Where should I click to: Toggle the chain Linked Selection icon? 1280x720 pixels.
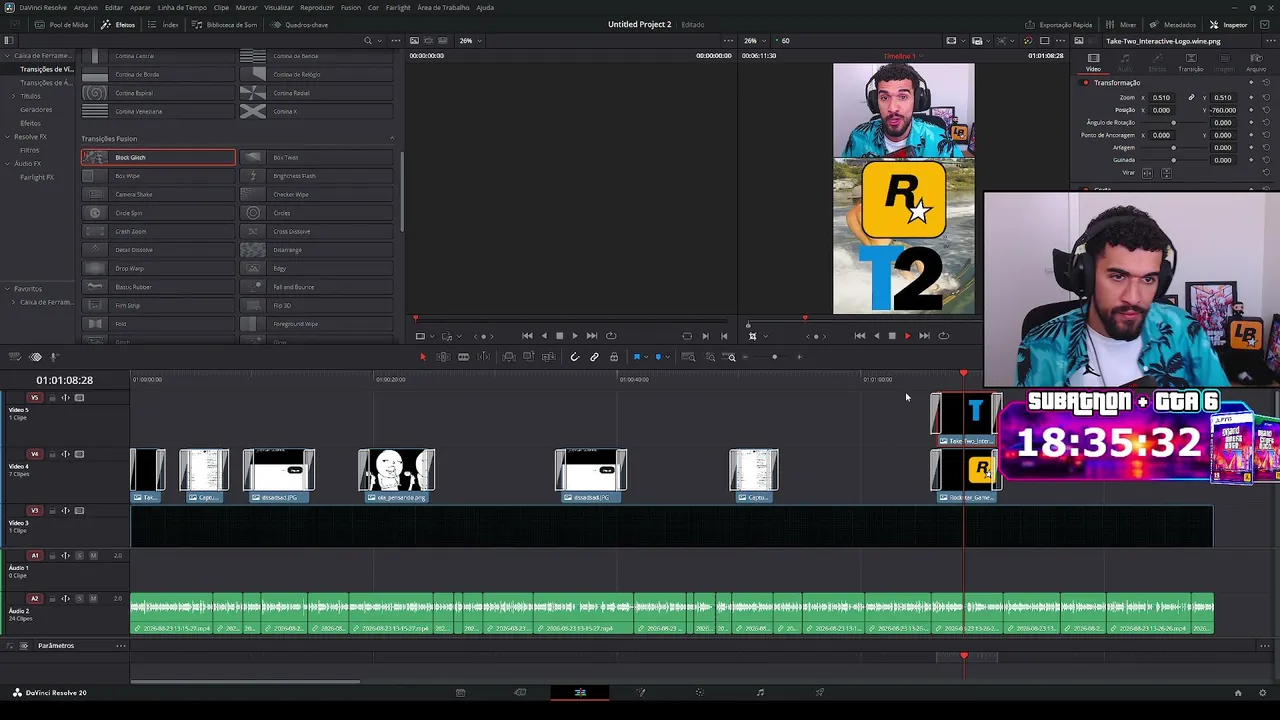(594, 357)
